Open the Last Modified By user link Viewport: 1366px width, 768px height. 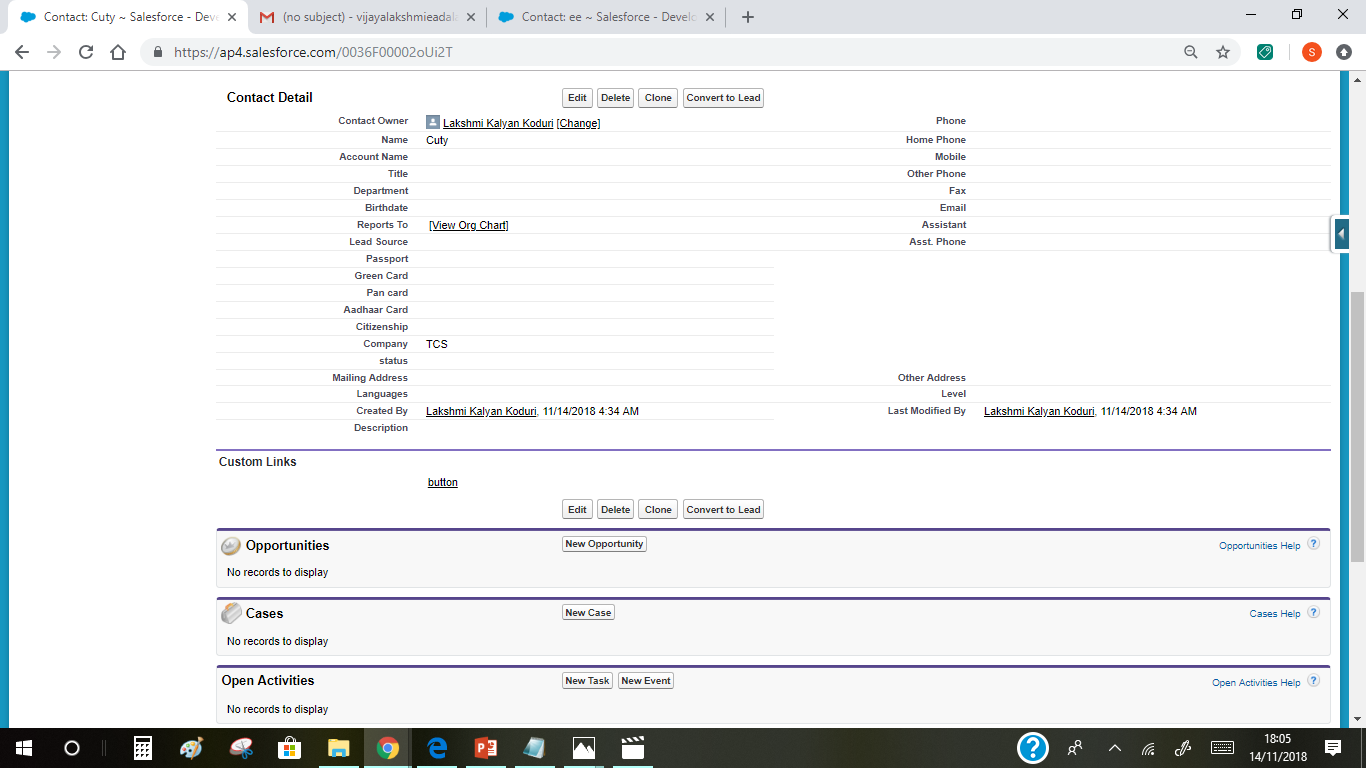coord(1039,412)
